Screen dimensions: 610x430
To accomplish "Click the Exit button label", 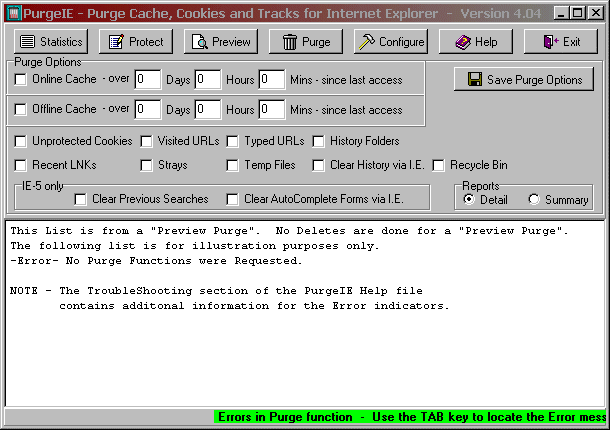I will (571, 42).
